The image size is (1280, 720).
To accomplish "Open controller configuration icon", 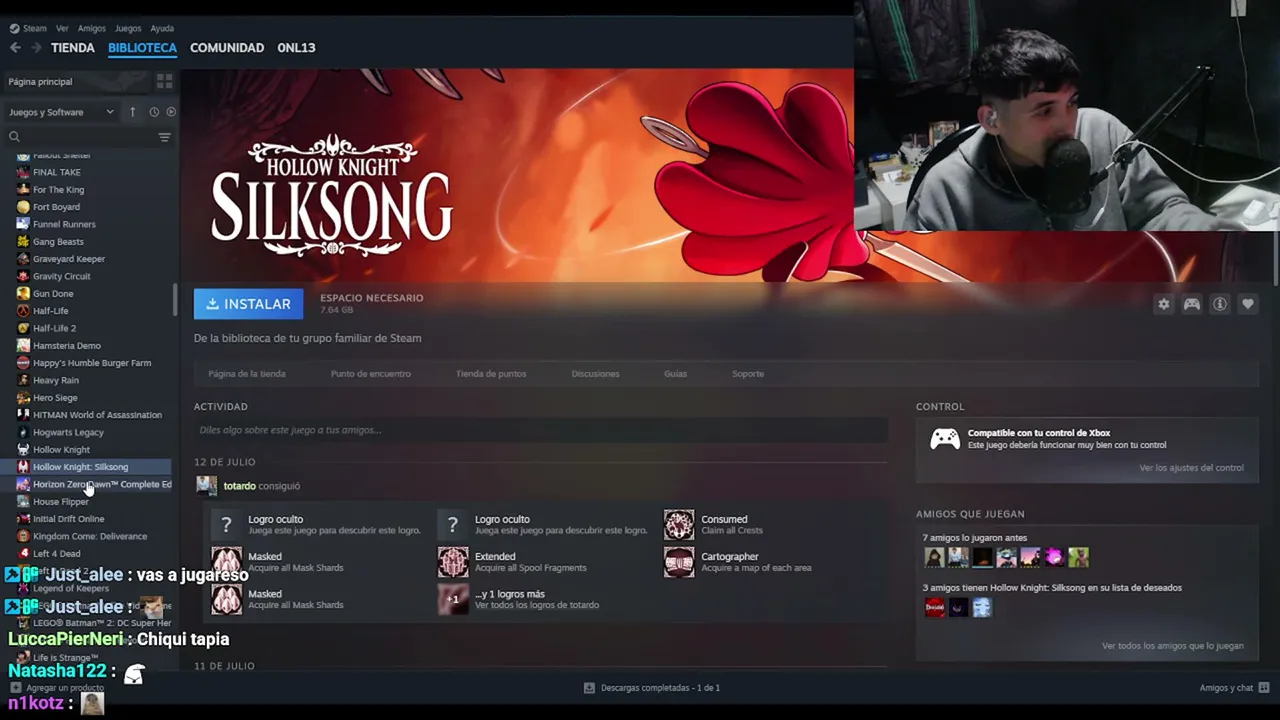I will click(x=1191, y=304).
